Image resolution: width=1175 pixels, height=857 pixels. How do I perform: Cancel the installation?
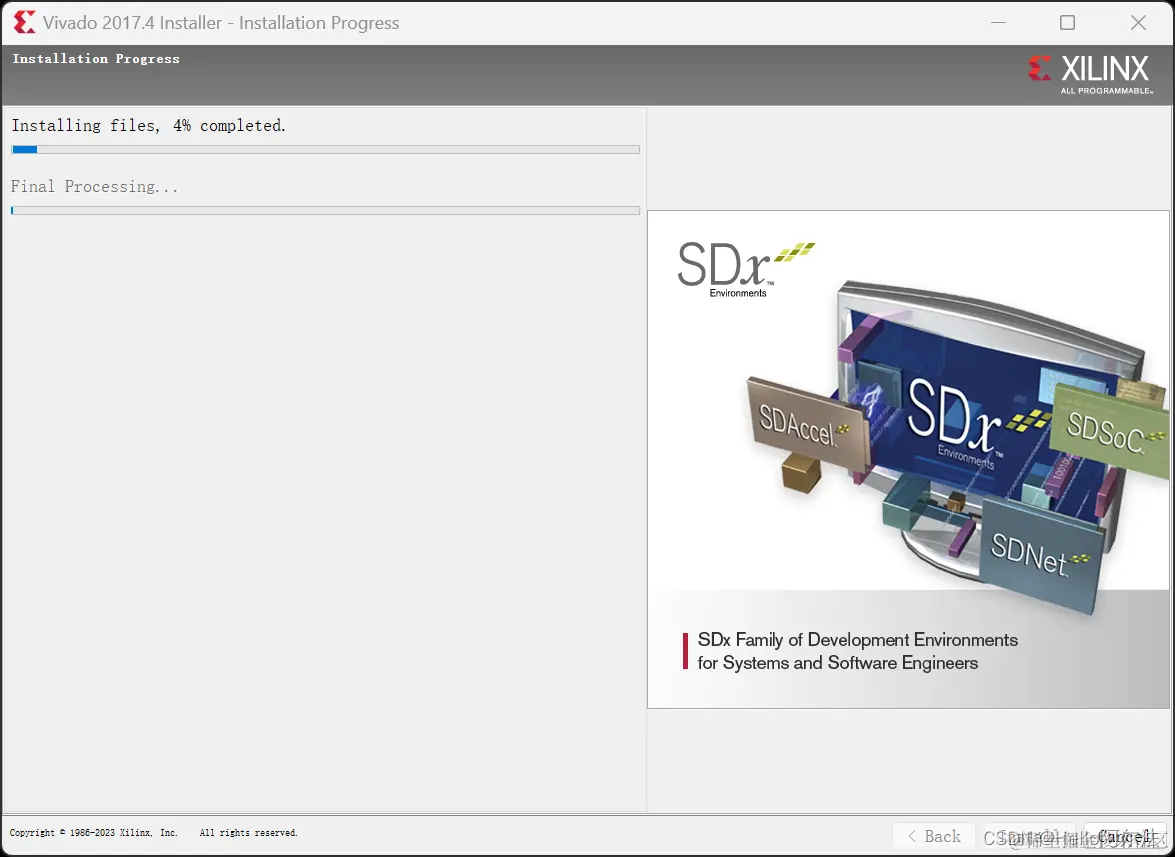[1126, 836]
